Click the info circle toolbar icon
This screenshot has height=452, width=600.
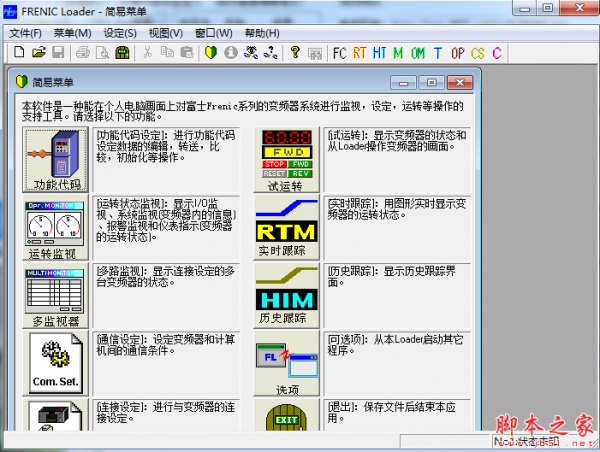coord(231,52)
